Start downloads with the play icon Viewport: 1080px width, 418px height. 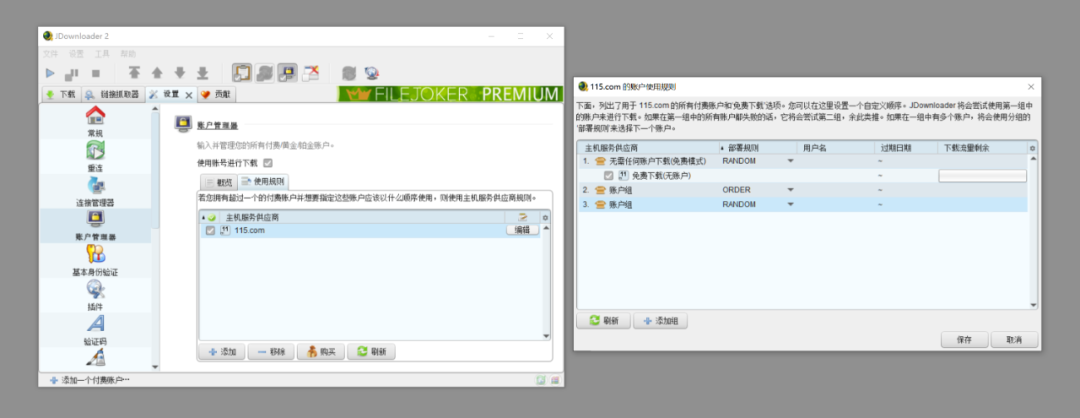(50, 72)
